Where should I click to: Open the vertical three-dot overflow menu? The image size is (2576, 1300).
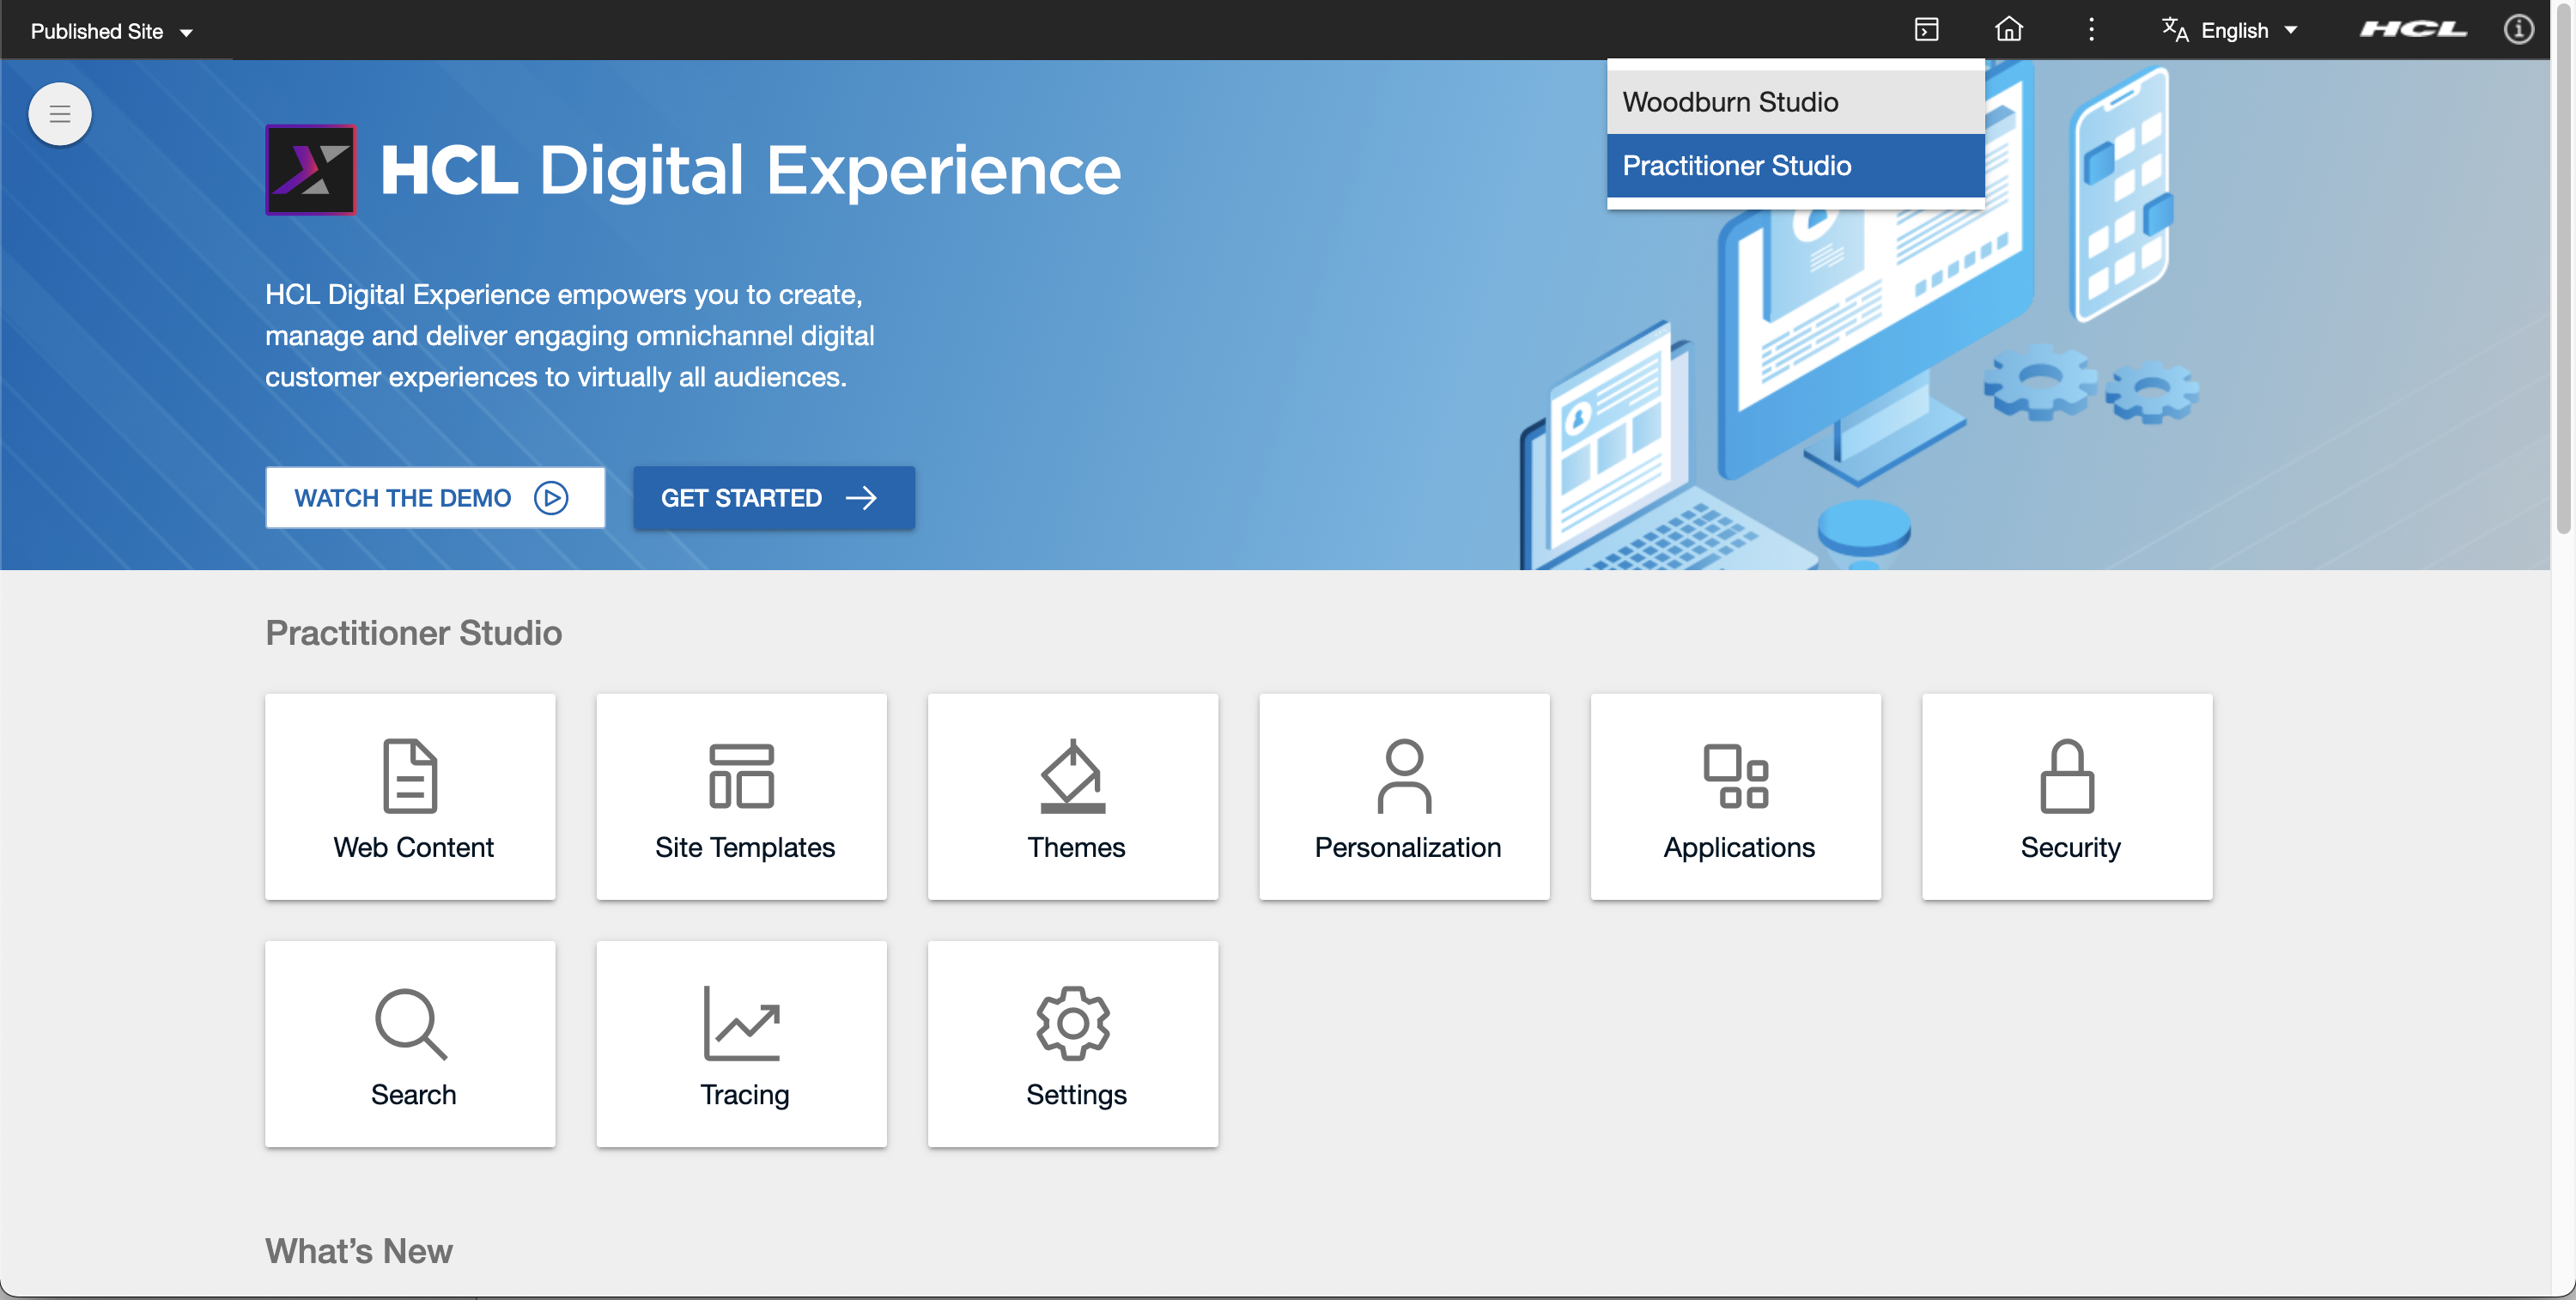pos(2091,30)
